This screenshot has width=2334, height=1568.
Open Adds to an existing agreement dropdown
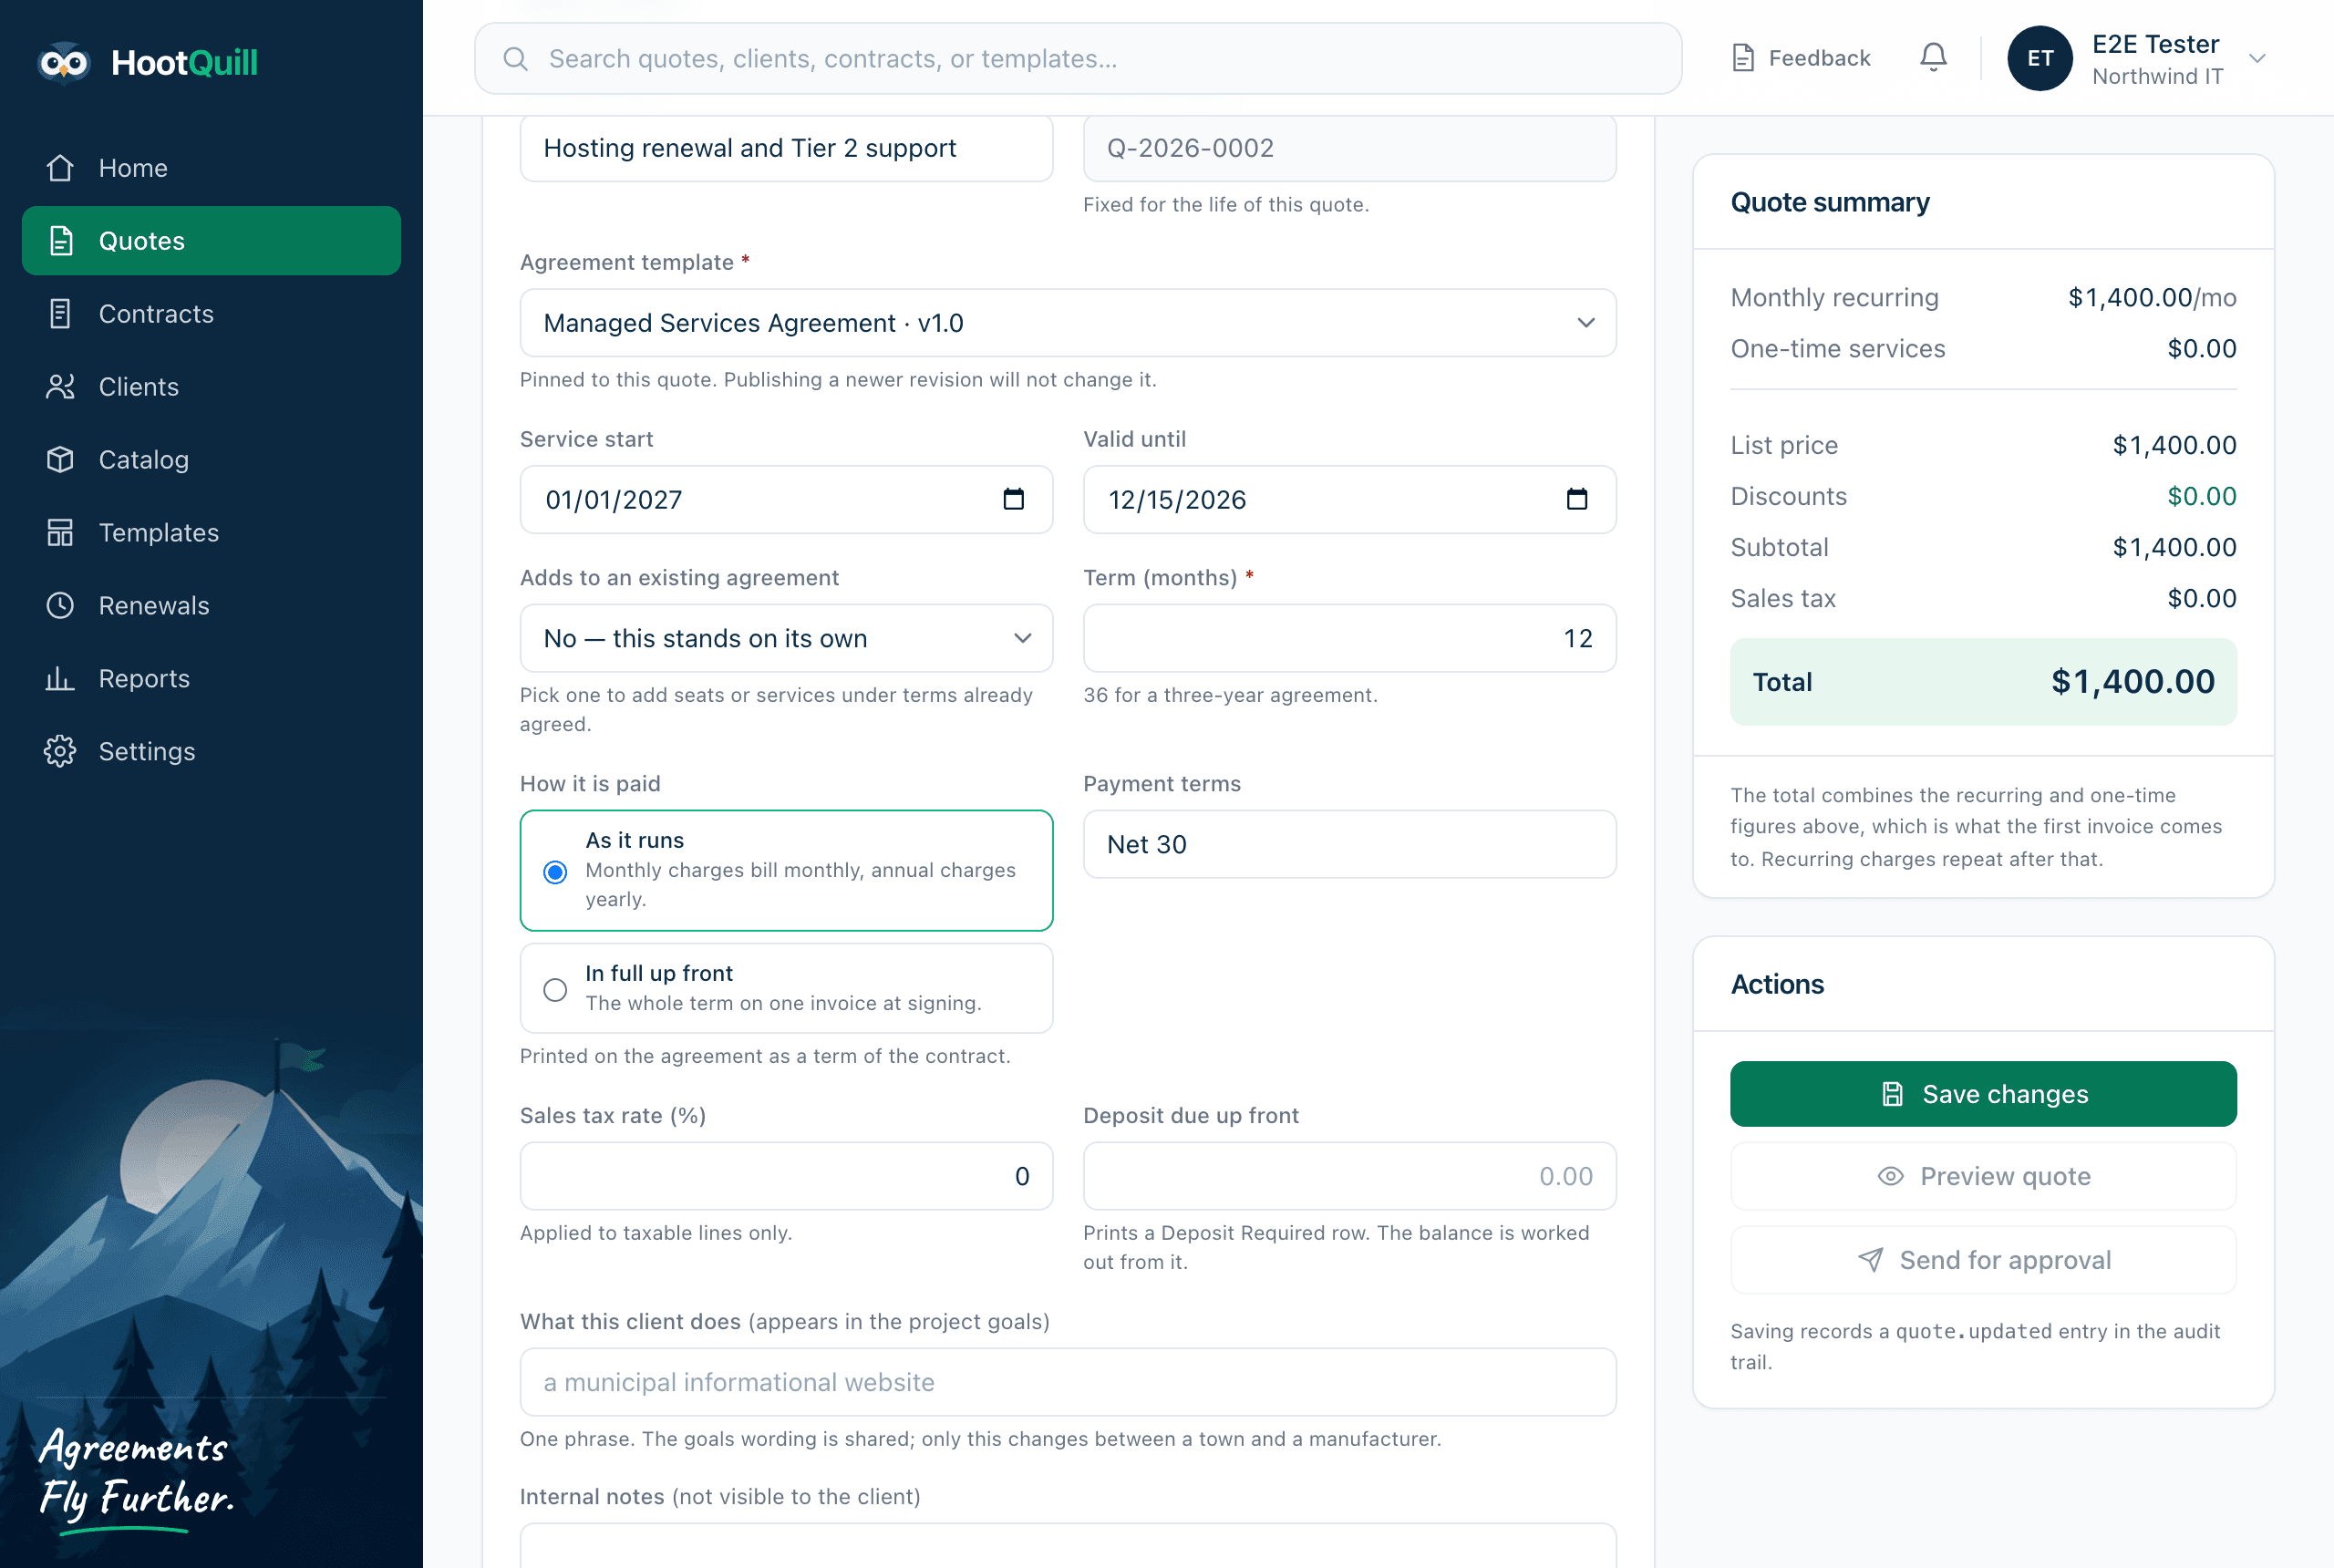coord(786,638)
